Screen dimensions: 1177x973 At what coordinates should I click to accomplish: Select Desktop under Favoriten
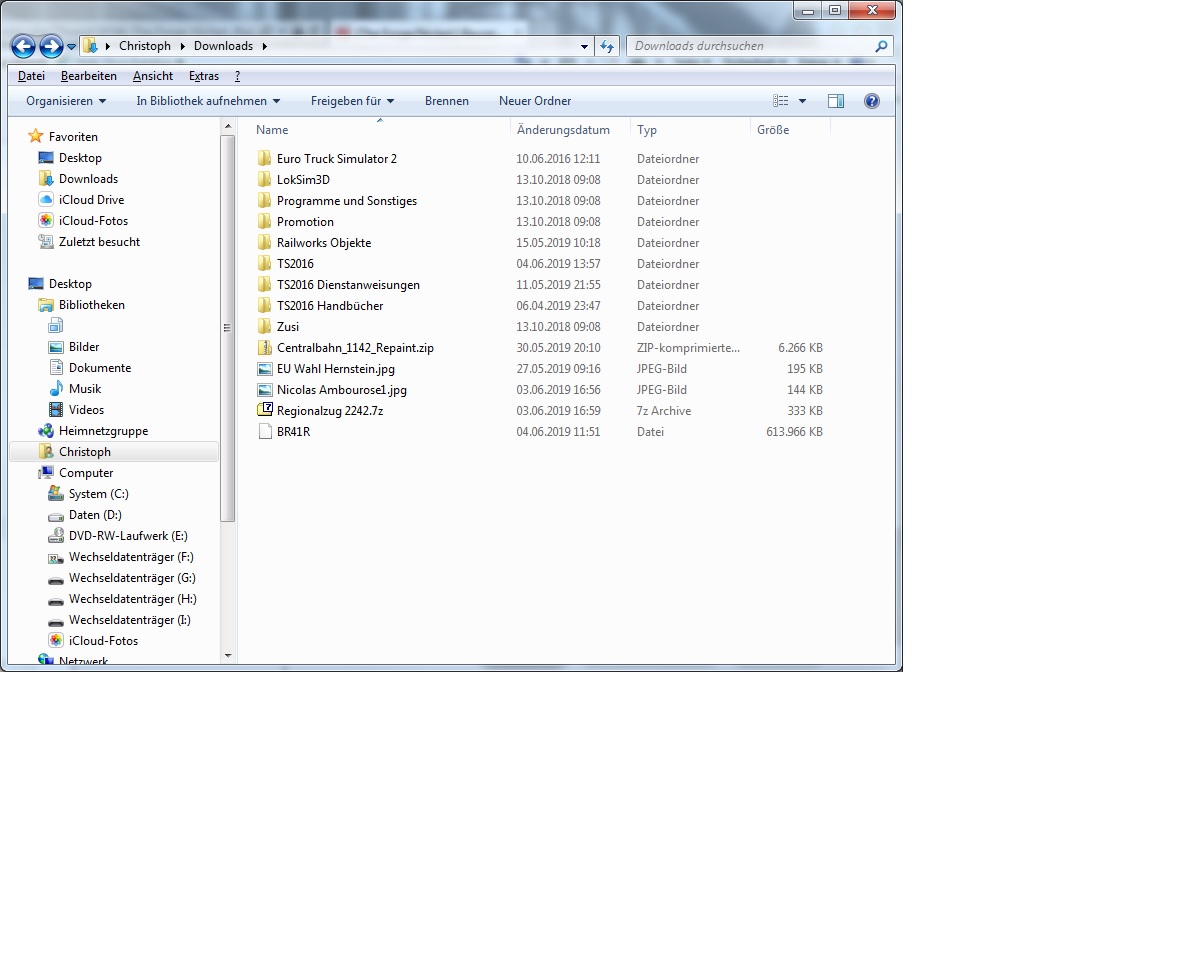tap(80, 158)
